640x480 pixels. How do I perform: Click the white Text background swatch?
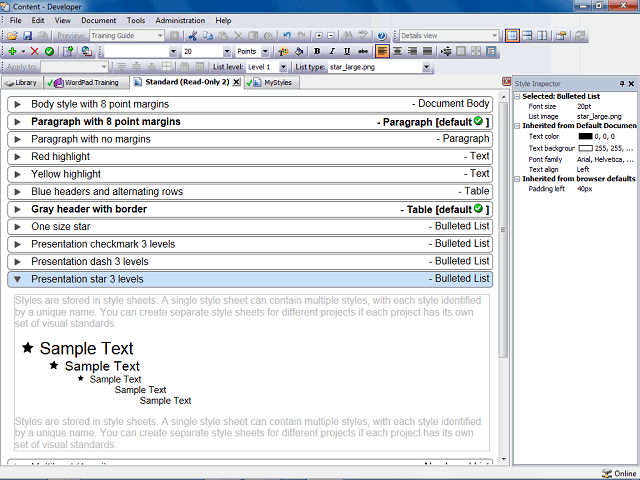pos(585,148)
